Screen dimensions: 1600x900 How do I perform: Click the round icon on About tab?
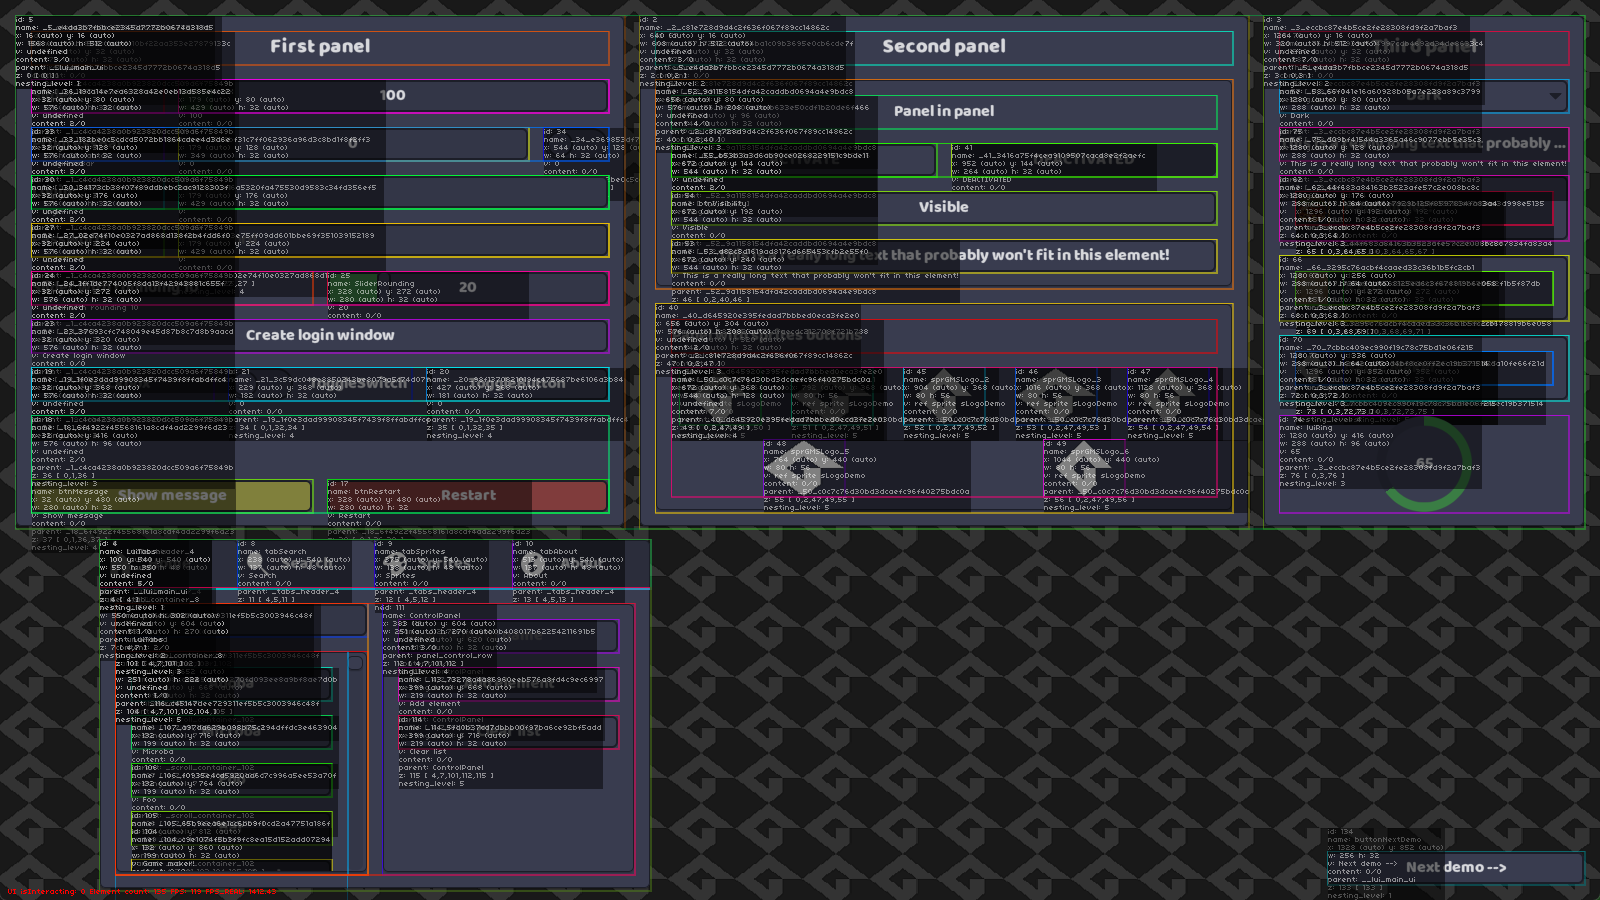(x=532, y=564)
